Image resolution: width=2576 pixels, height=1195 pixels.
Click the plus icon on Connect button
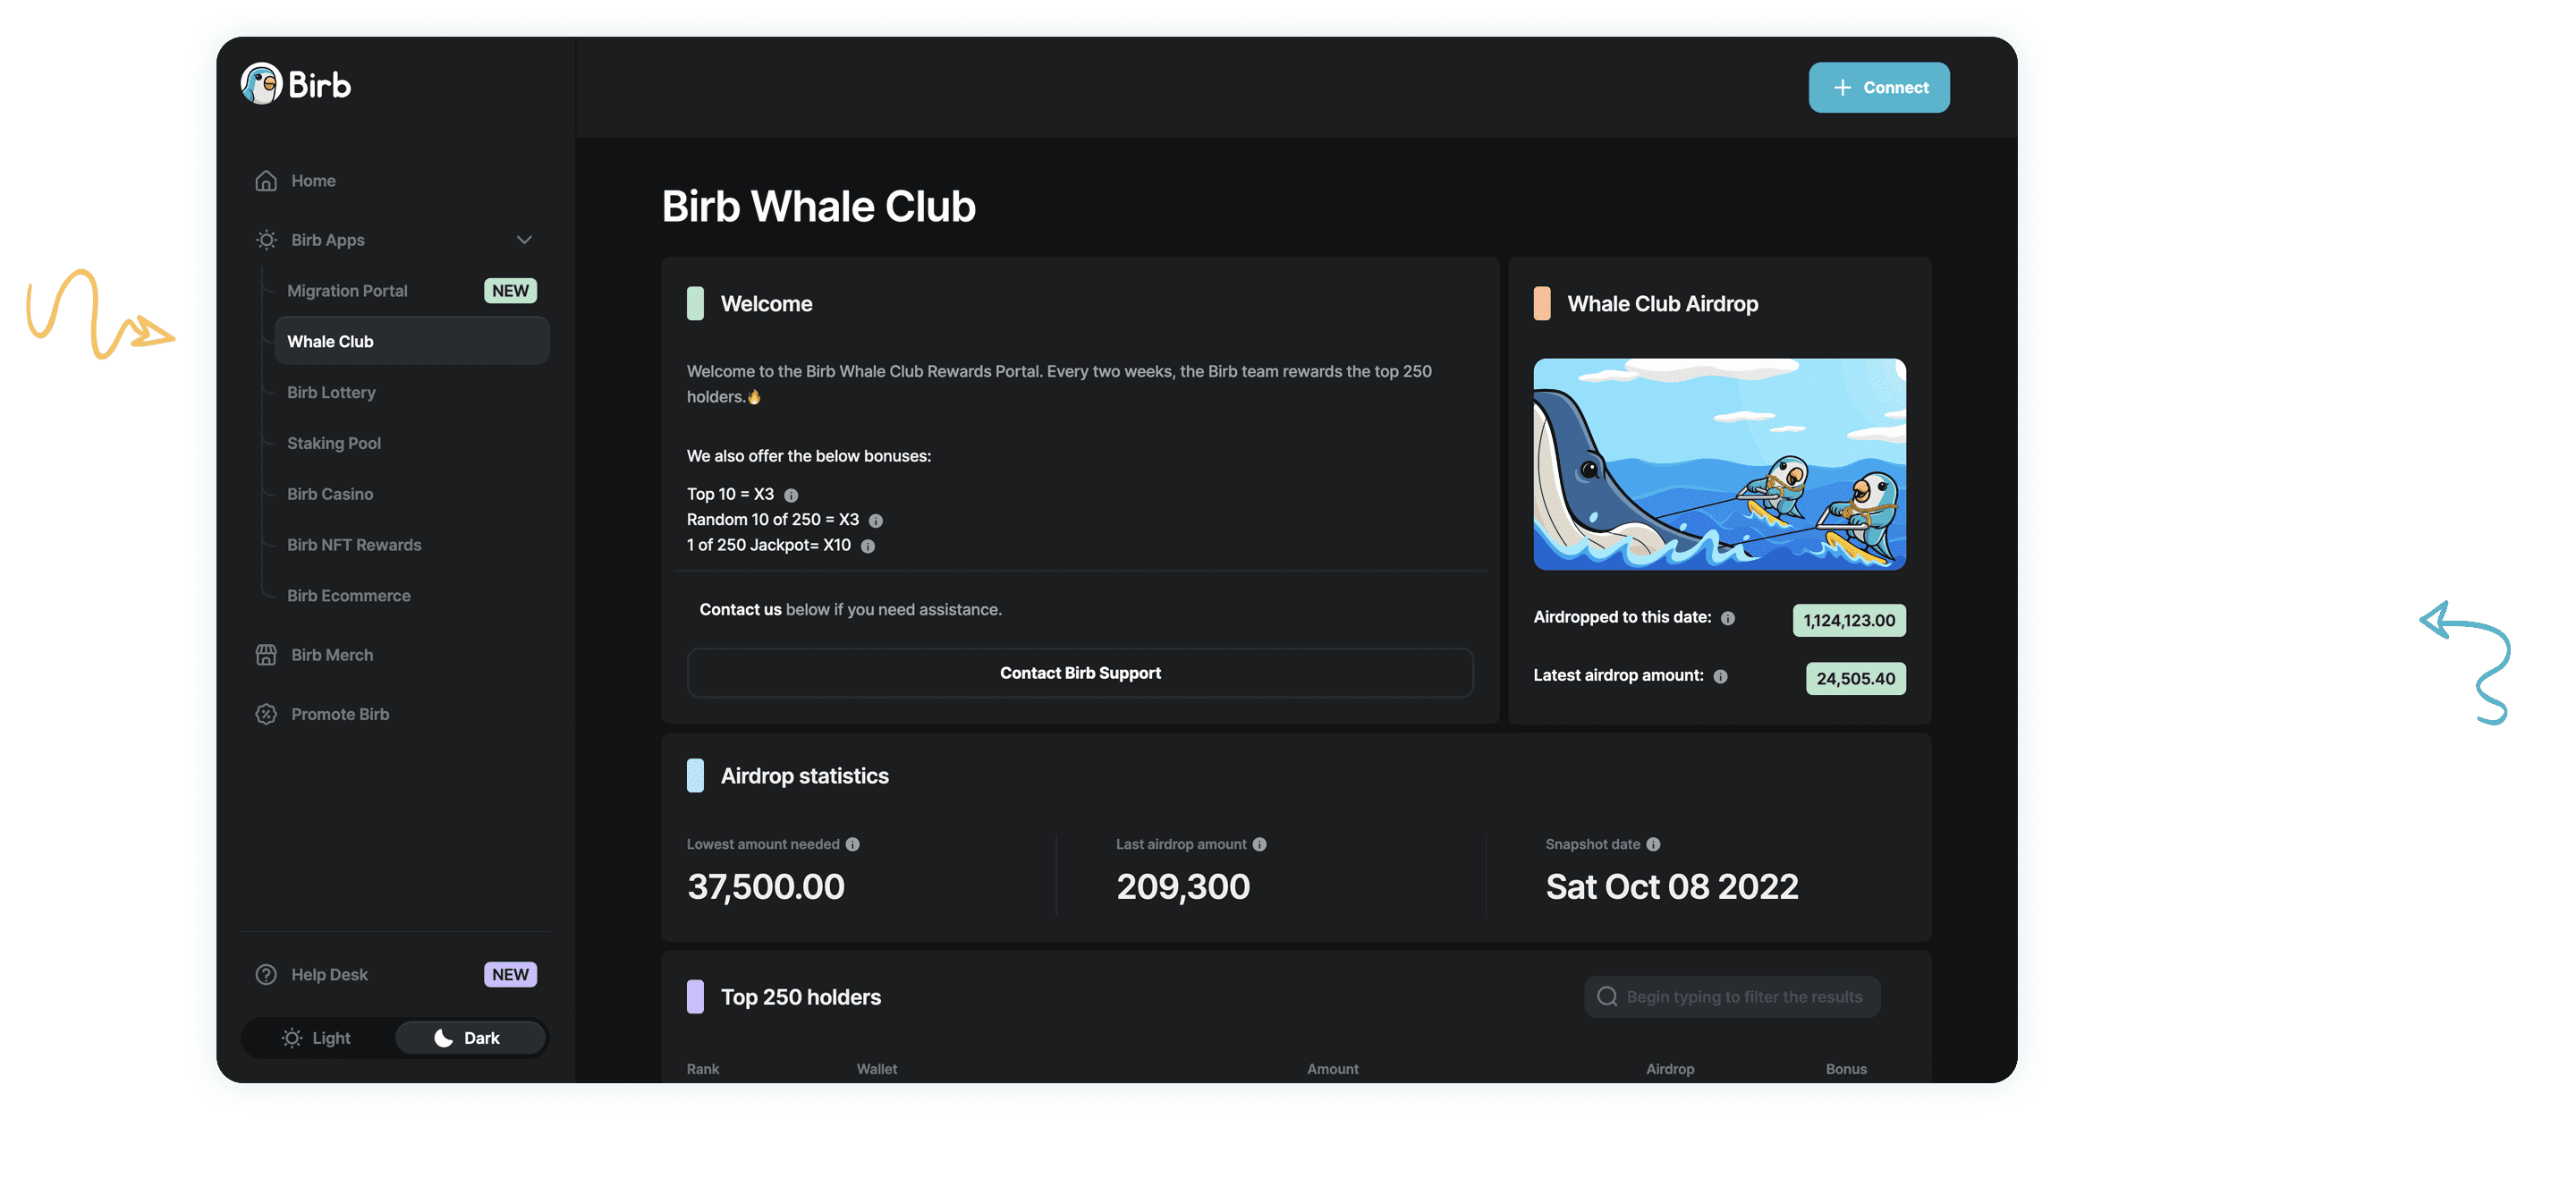tap(1842, 88)
